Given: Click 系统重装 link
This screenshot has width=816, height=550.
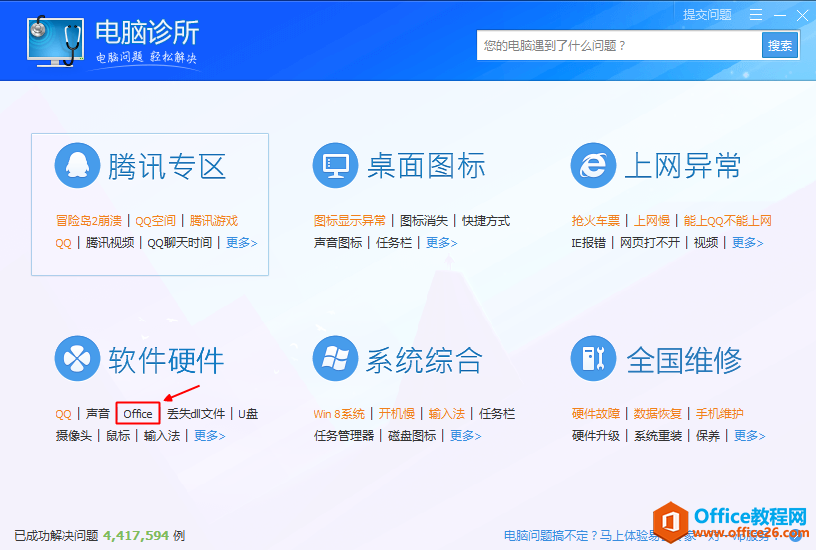Looking at the screenshot, I should 658,436.
